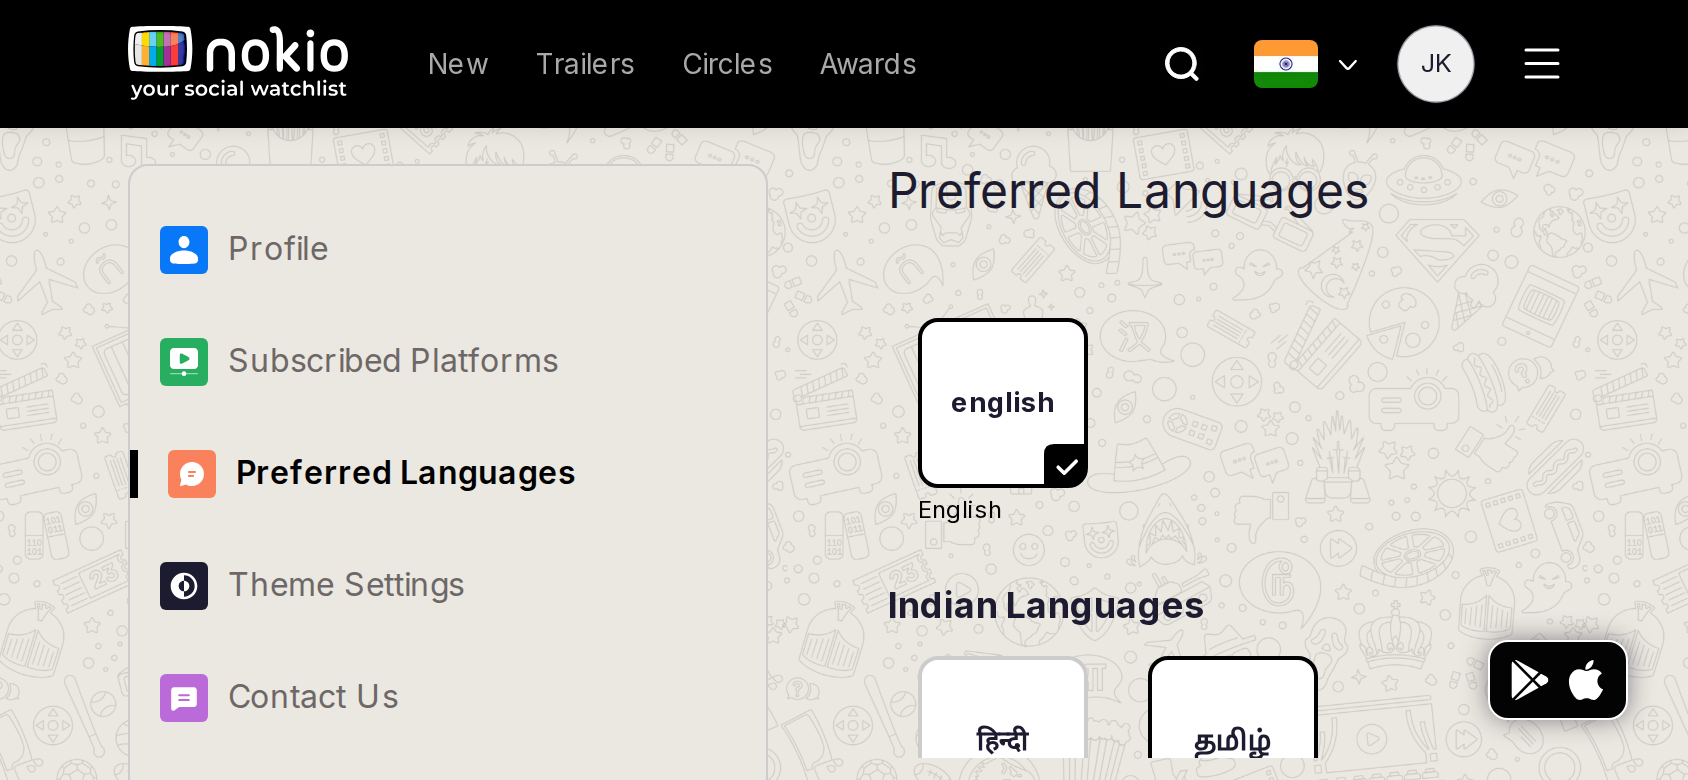Screen dimensions: 1688x780
Task: Uncheck the English checkmark badge
Action: 1066,466
